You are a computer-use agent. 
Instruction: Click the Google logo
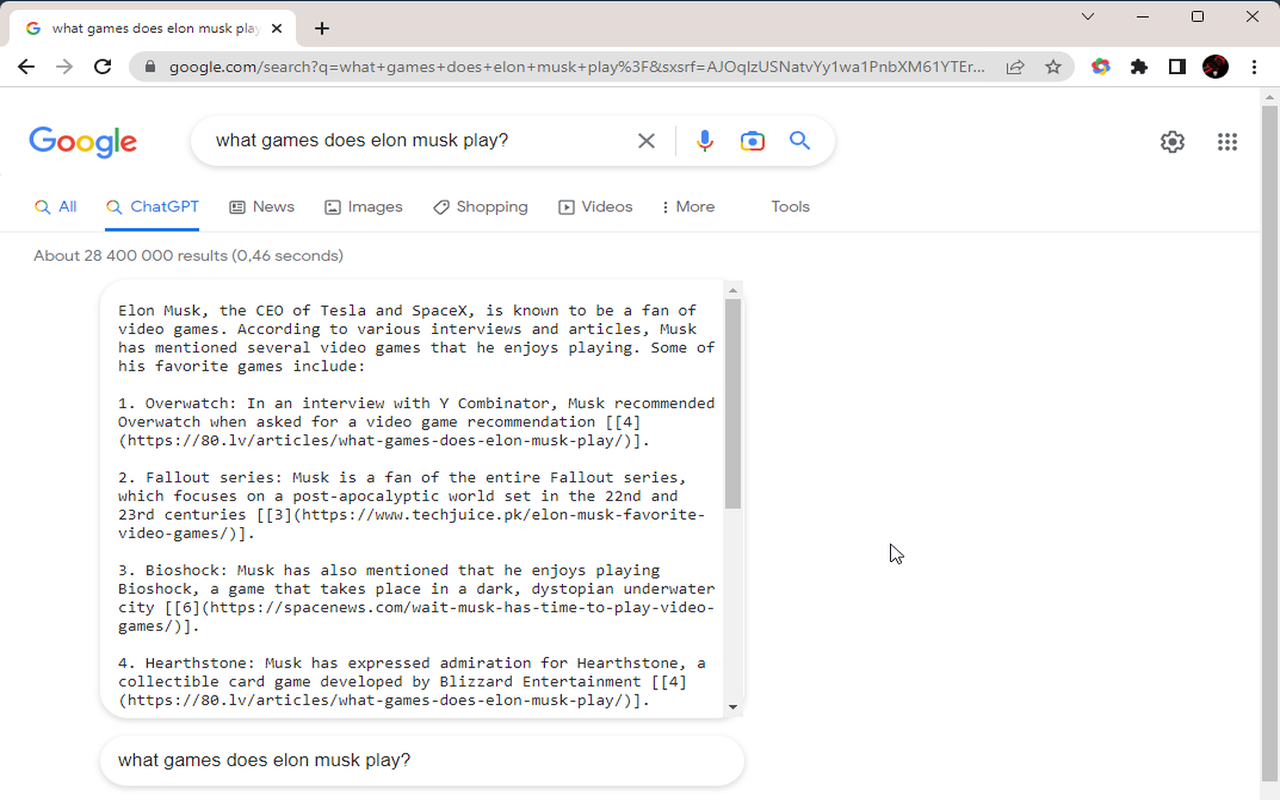coord(83,141)
